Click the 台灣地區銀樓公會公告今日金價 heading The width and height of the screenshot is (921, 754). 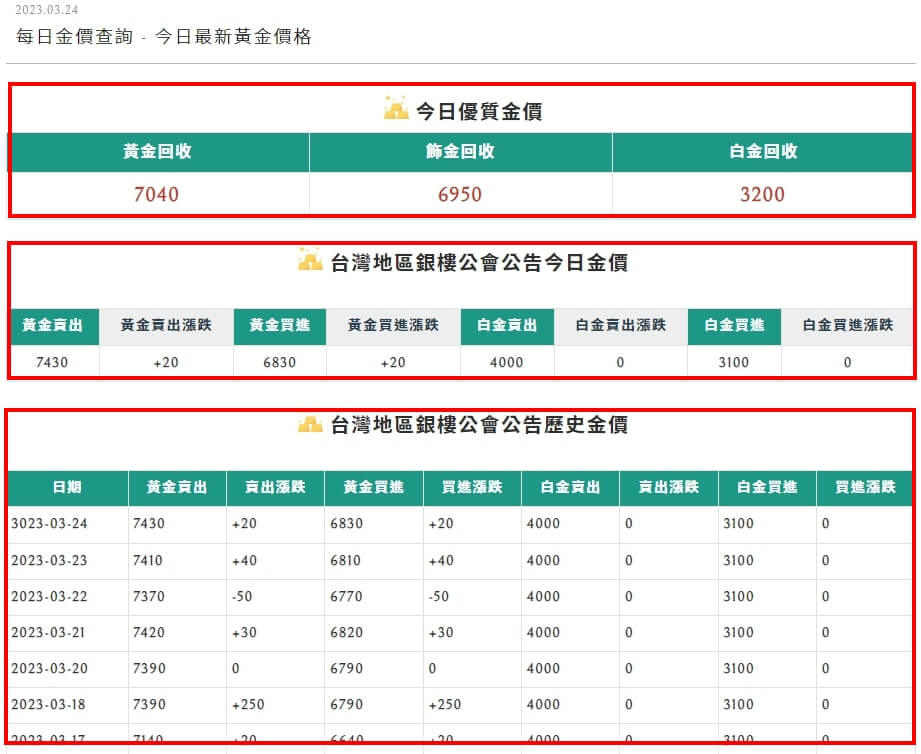click(x=479, y=262)
